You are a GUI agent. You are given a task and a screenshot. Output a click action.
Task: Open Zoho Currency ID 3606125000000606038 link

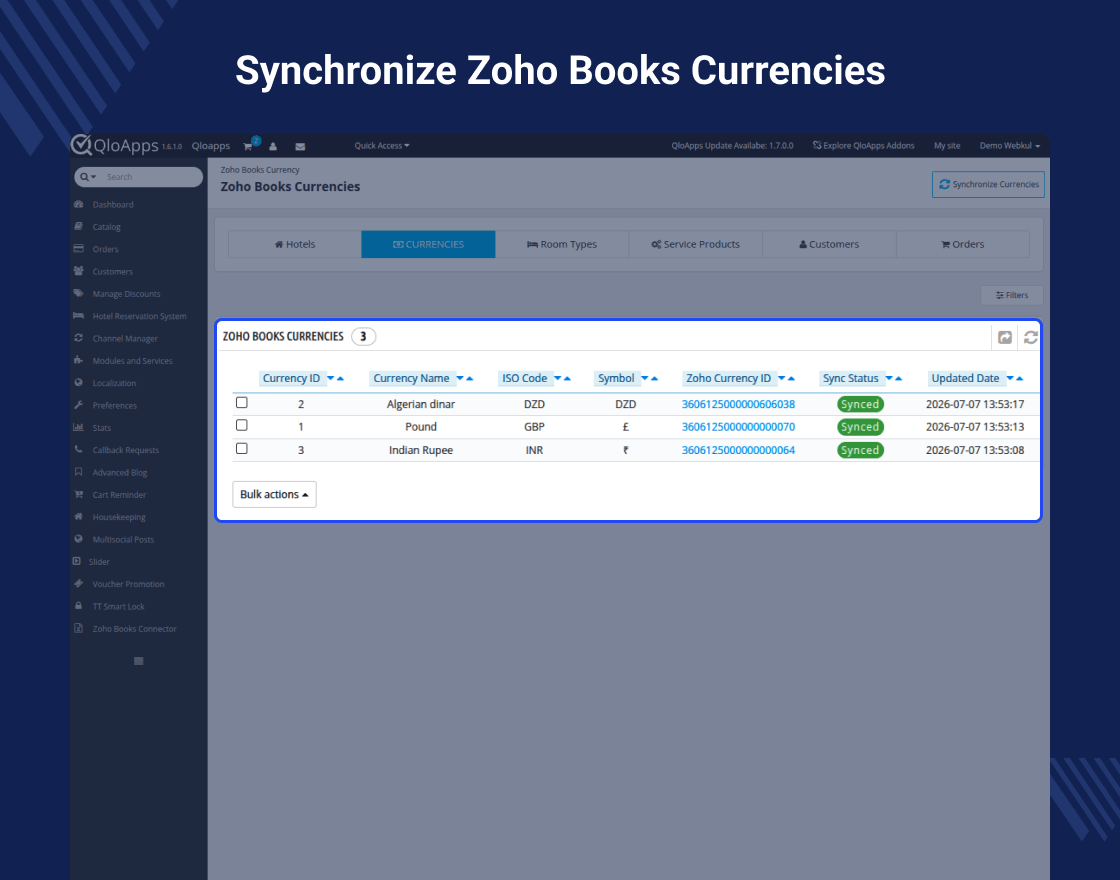click(738, 404)
